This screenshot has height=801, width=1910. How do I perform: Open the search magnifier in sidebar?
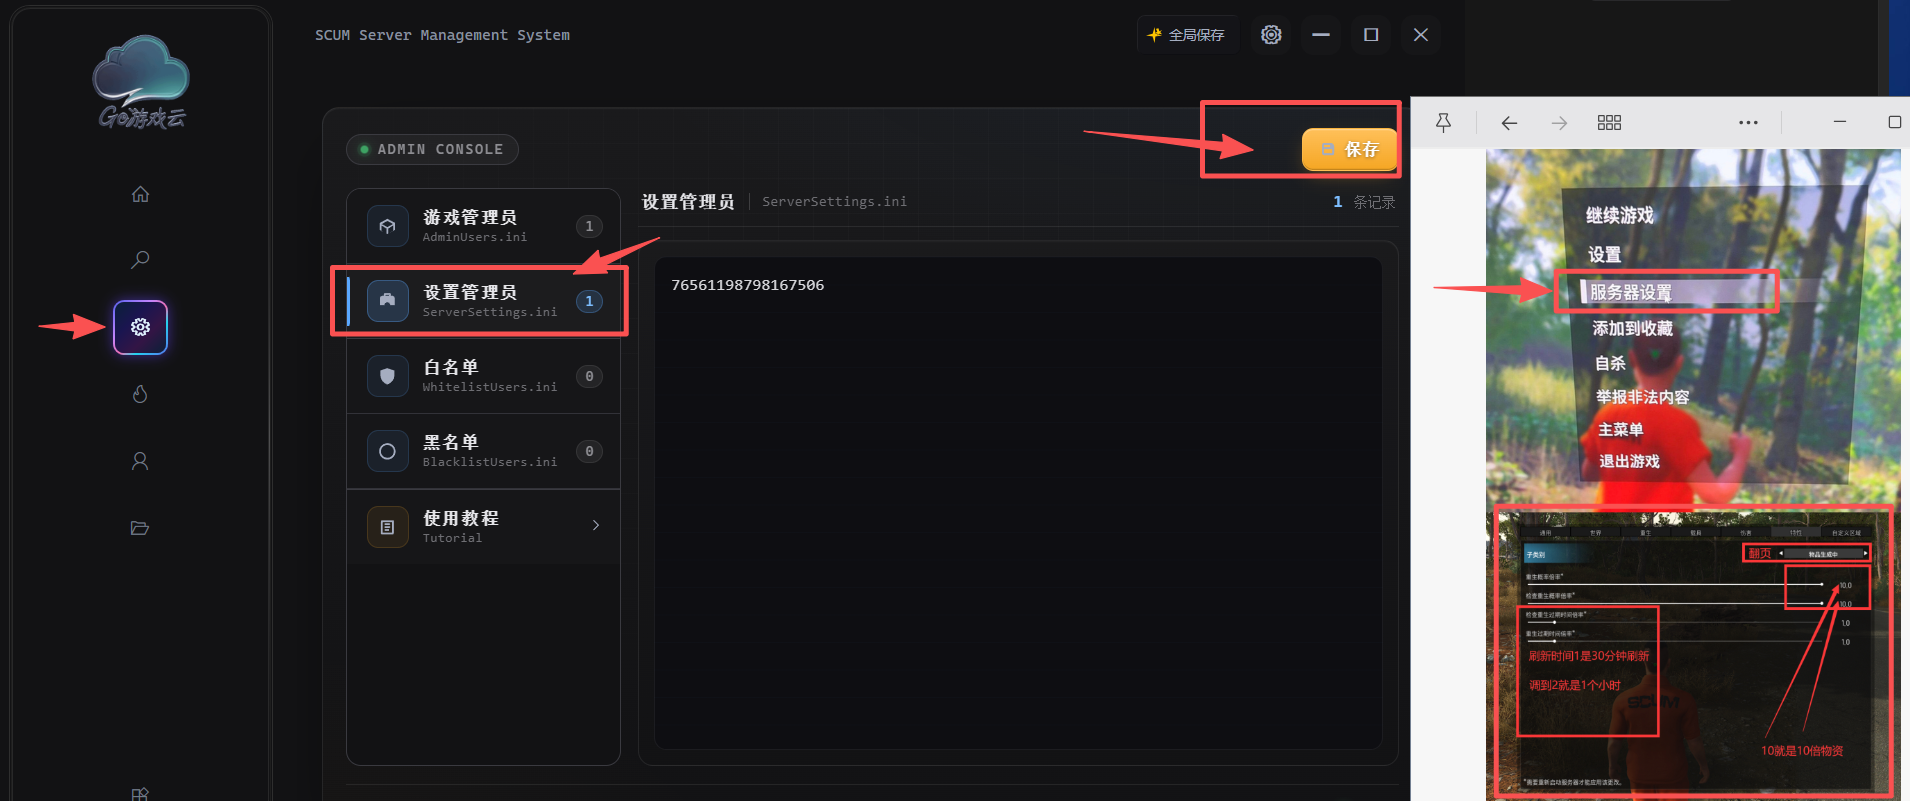click(x=140, y=260)
